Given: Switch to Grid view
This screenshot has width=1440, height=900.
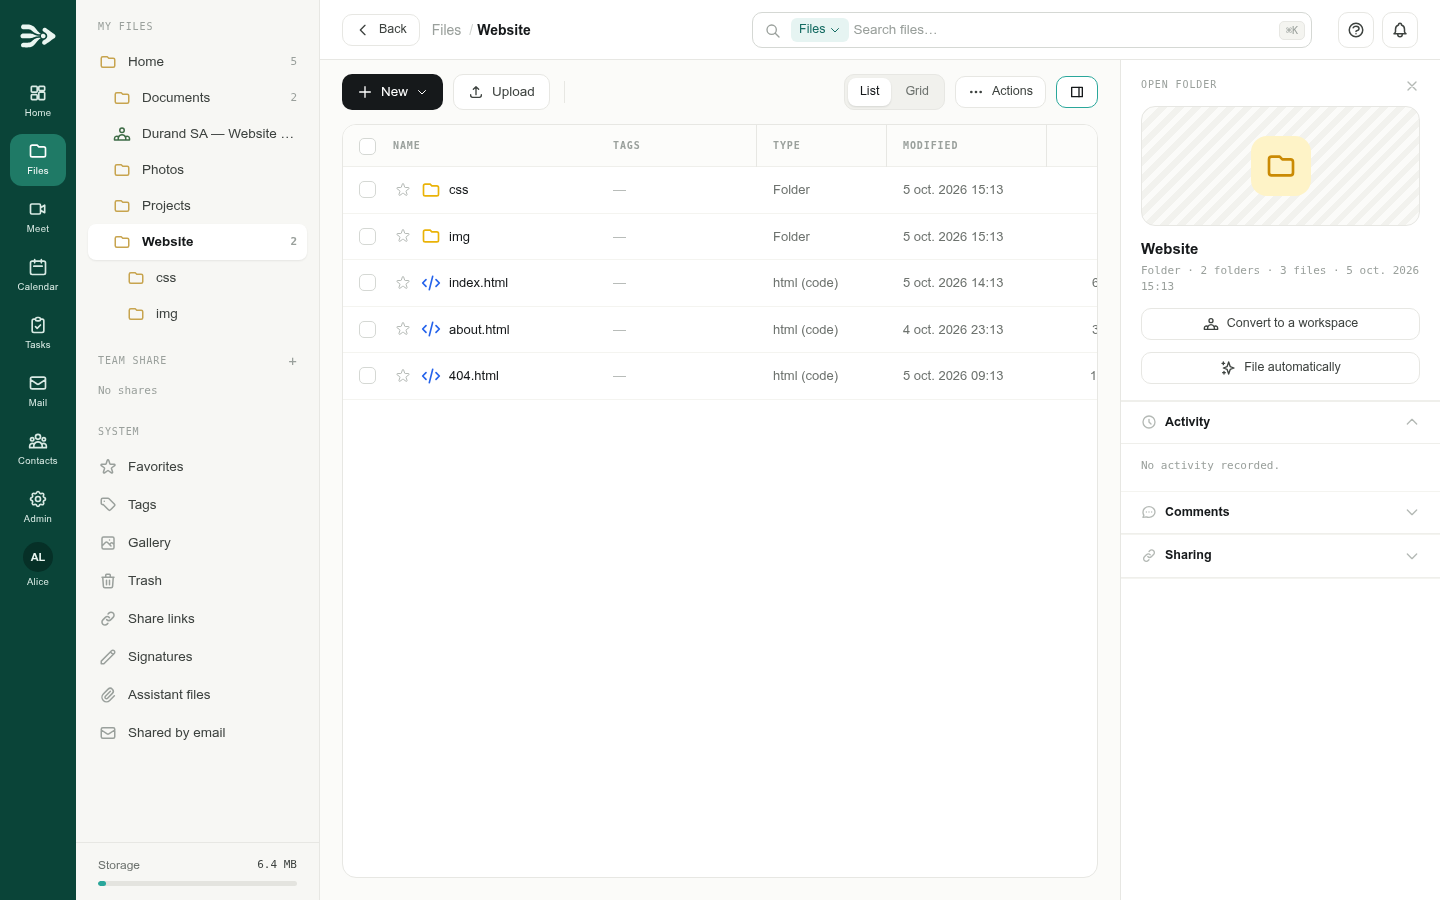Looking at the screenshot, I should point(917,91).
